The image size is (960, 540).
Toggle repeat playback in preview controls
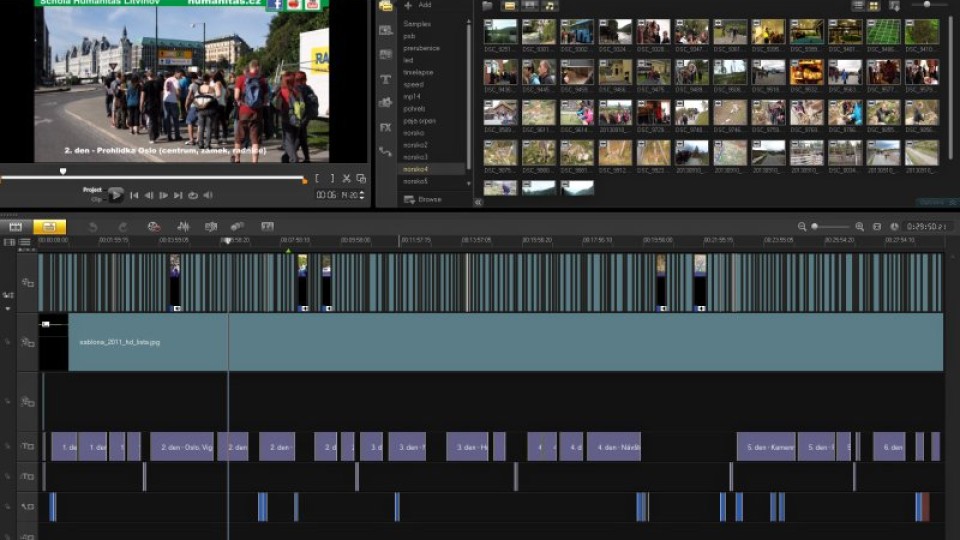pyautogui.click(x=193, y=195)
